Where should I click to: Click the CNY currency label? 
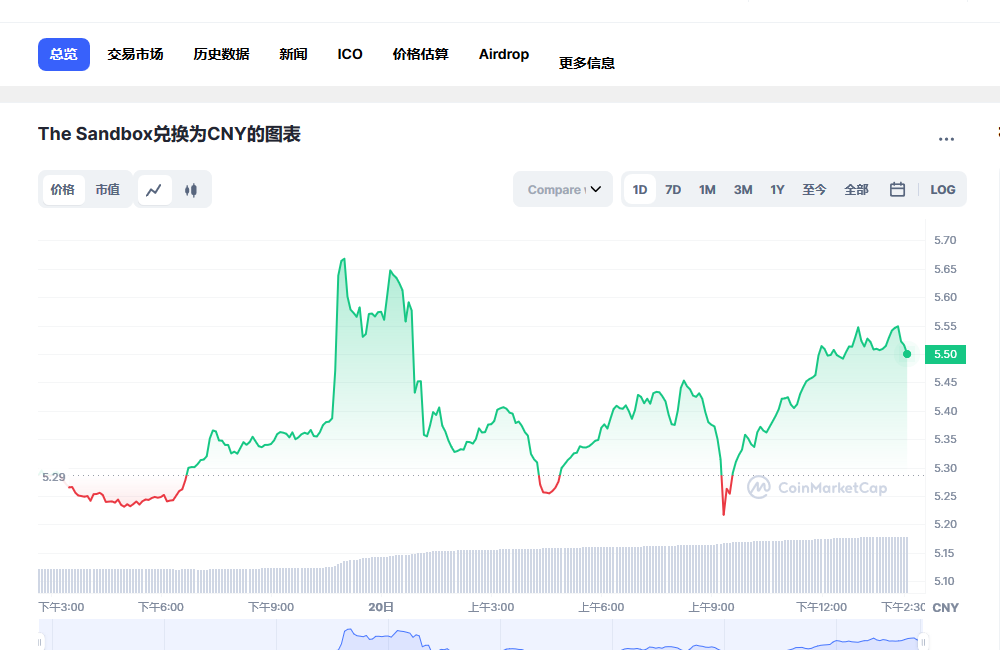click(x=945, y=608)
